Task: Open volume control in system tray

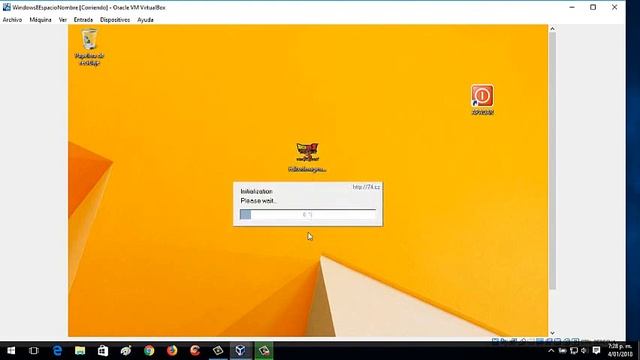Action: tap(584, 351)
